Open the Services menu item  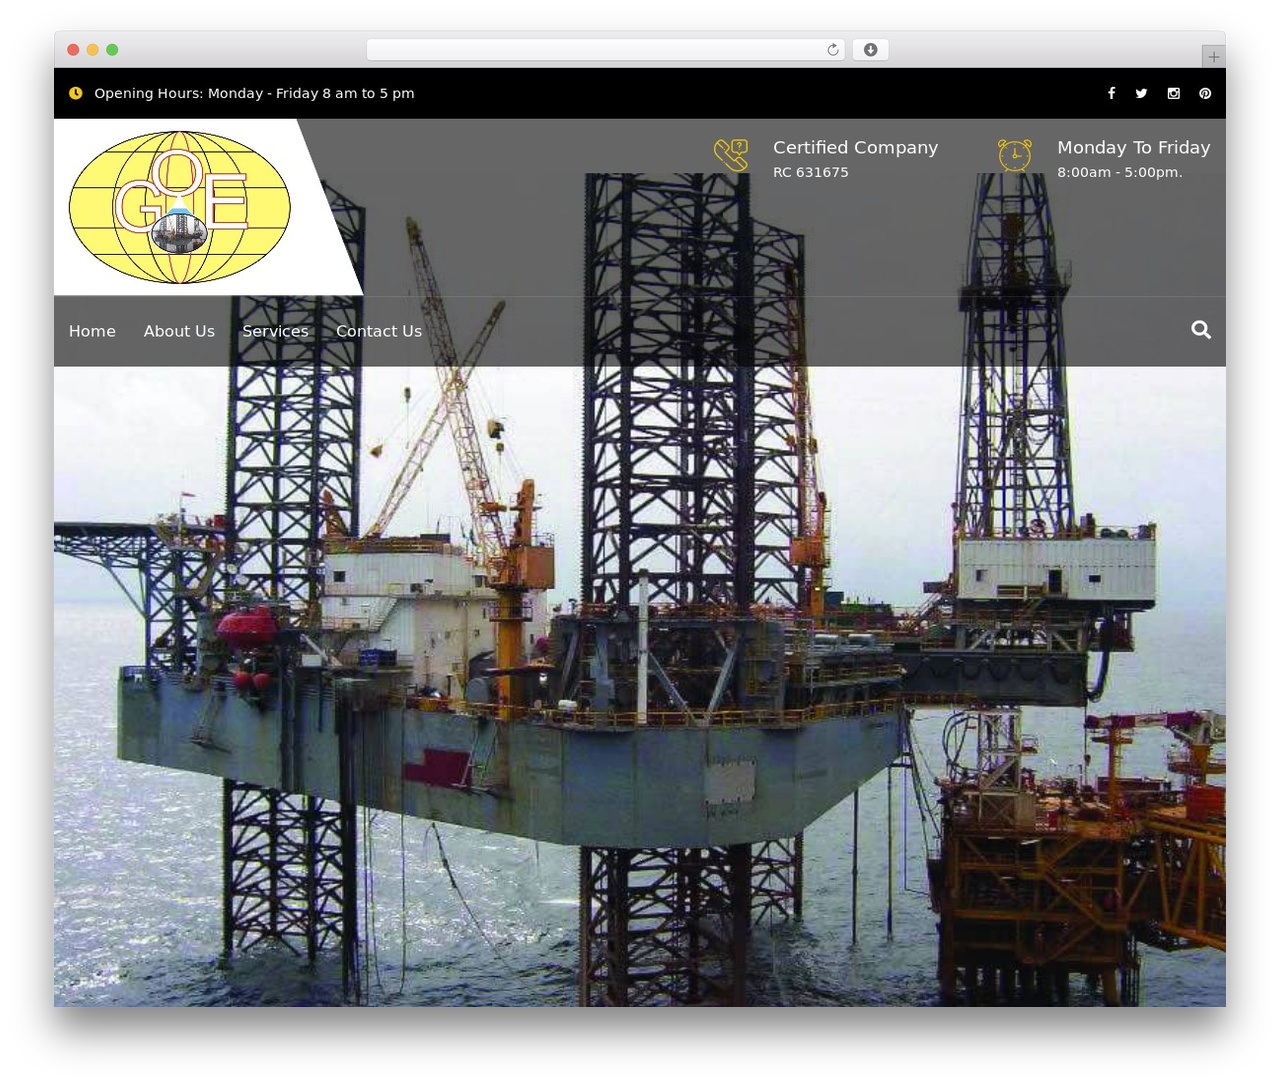(275, 331)
